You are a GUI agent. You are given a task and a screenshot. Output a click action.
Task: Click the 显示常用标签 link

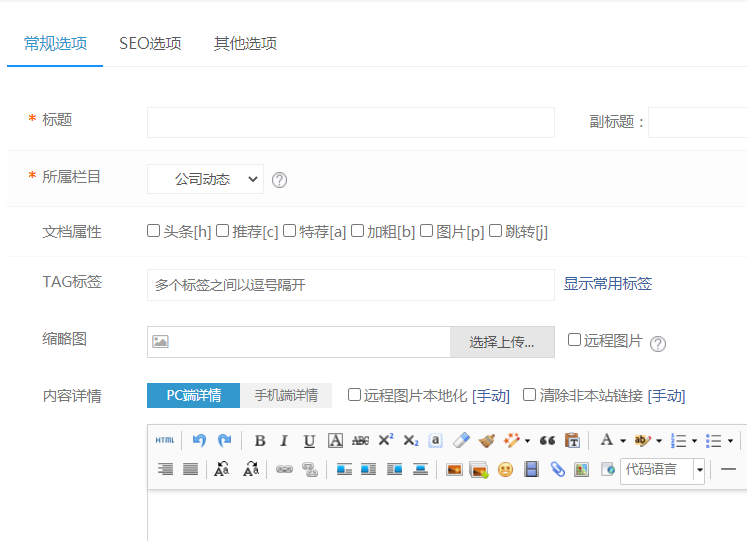click(x=608, y=284)
